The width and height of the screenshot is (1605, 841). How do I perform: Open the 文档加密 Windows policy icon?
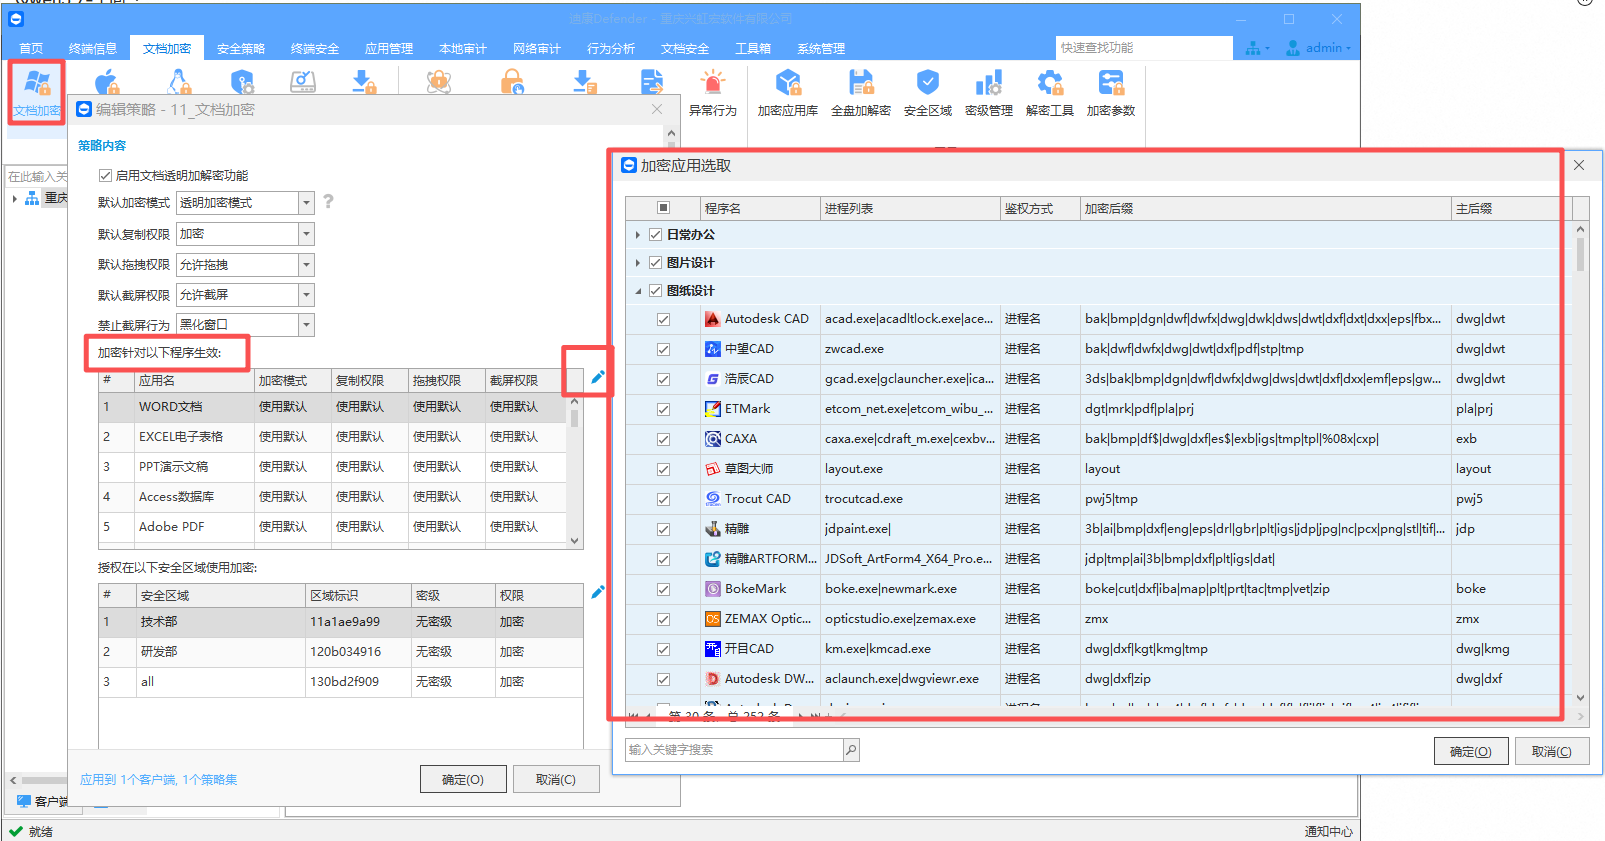[37, 92]
